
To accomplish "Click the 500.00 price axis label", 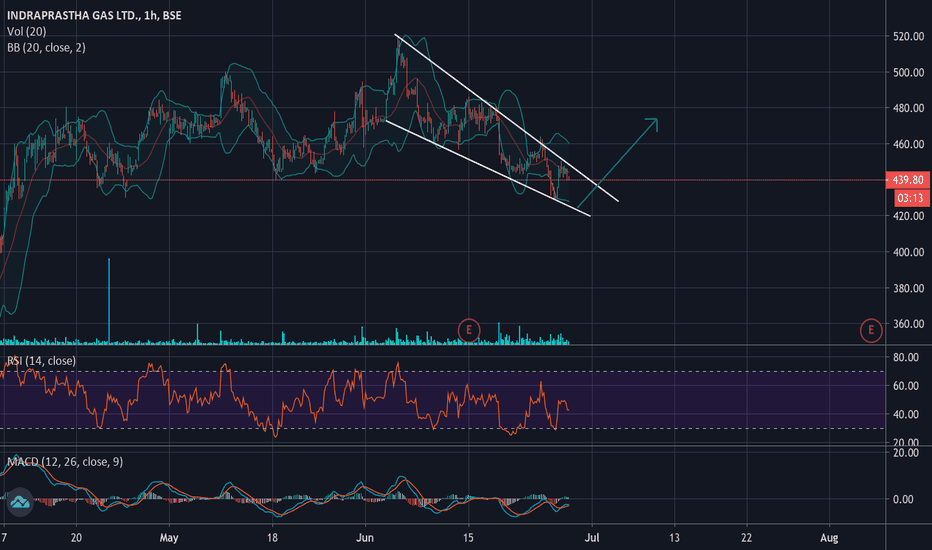I will 908,73.
